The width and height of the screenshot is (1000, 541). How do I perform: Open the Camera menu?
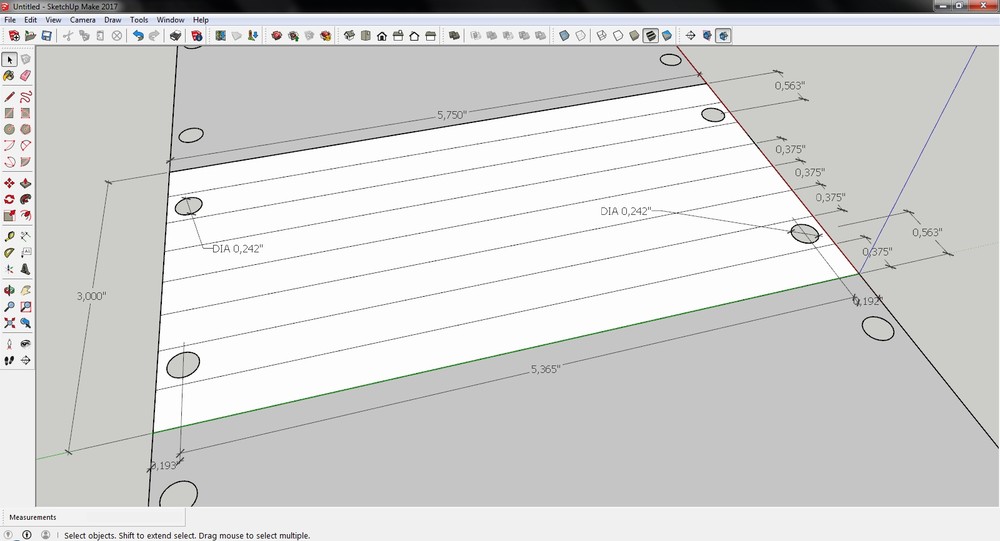pyautogui.click(x=83, y=20)
